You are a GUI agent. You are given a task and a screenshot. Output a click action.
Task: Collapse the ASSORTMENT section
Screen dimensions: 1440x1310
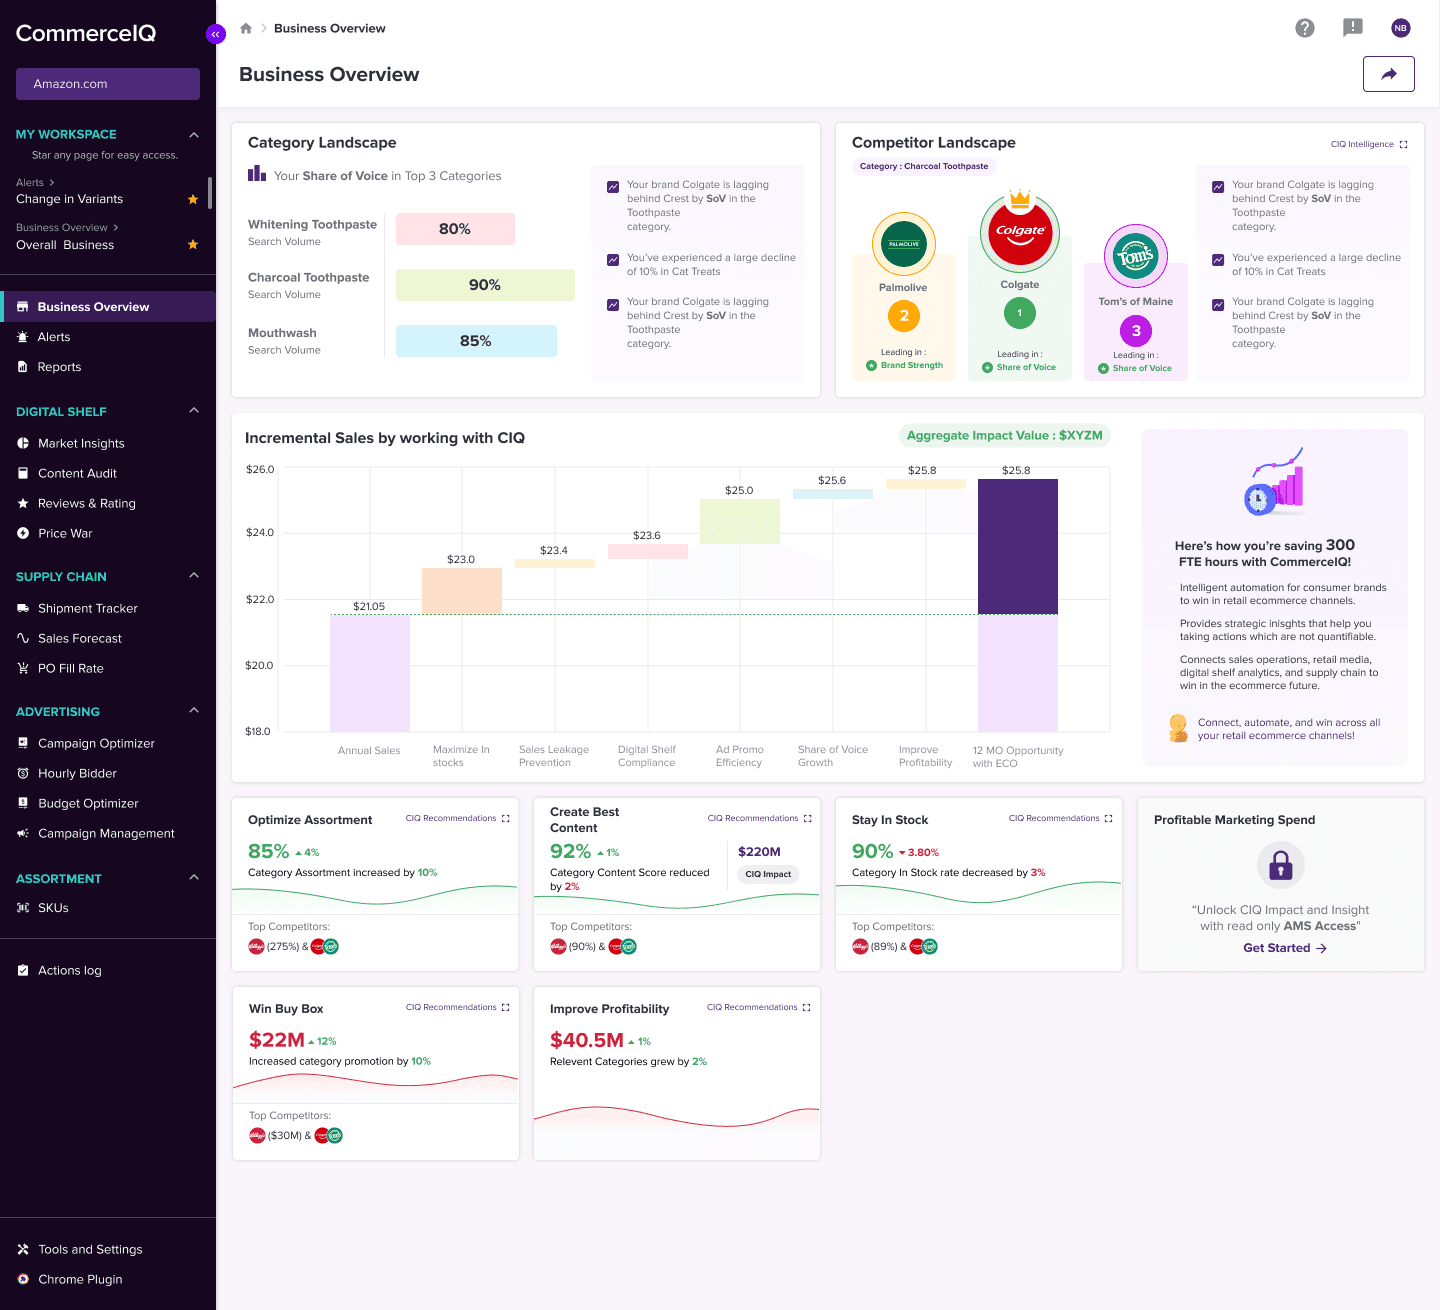pos(194,877)
